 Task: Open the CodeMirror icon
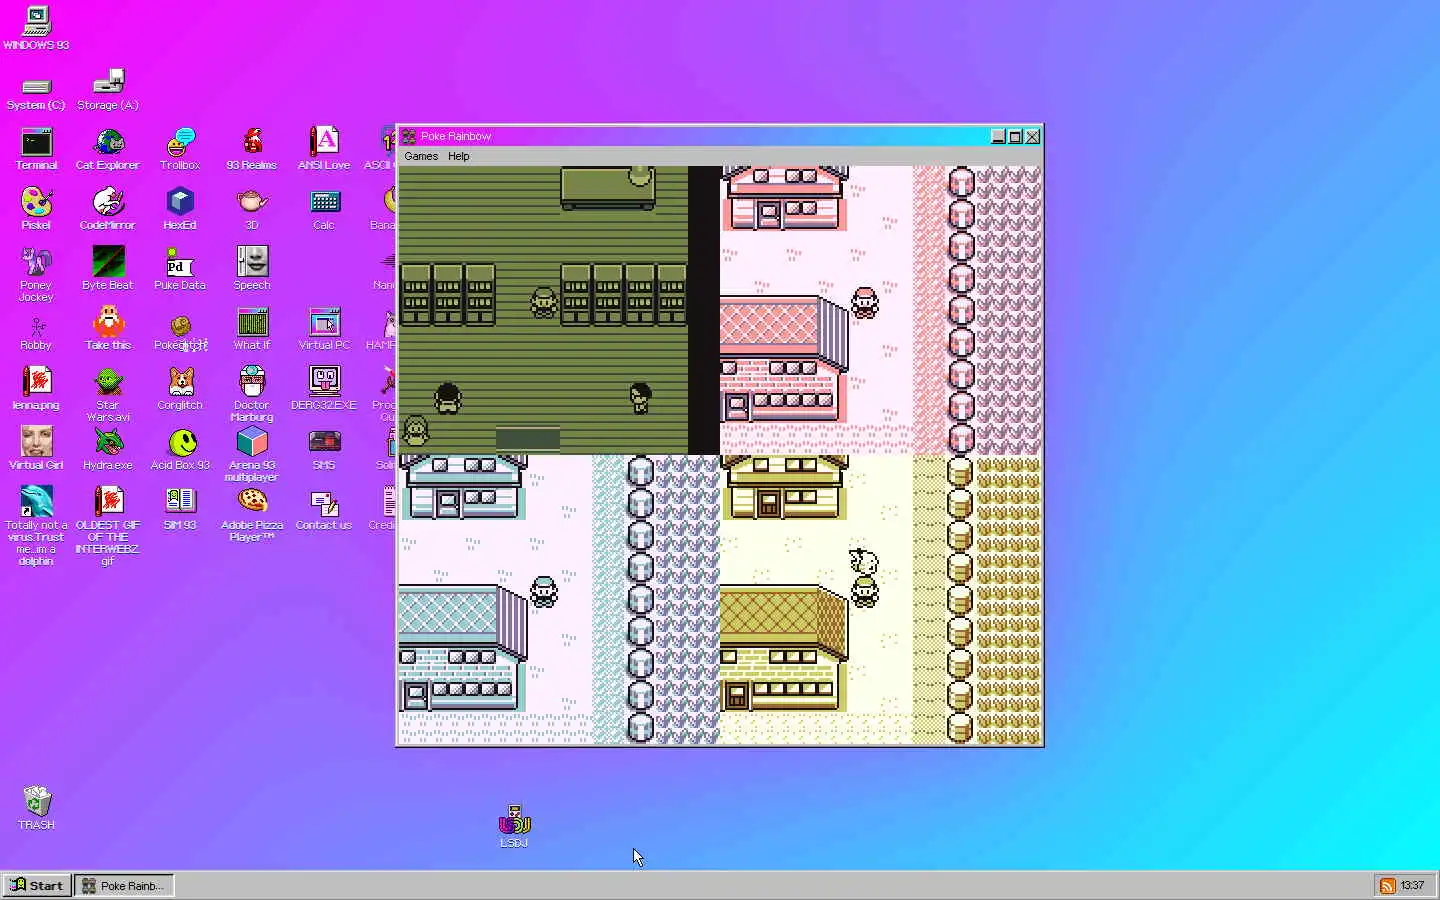(108, 209)
